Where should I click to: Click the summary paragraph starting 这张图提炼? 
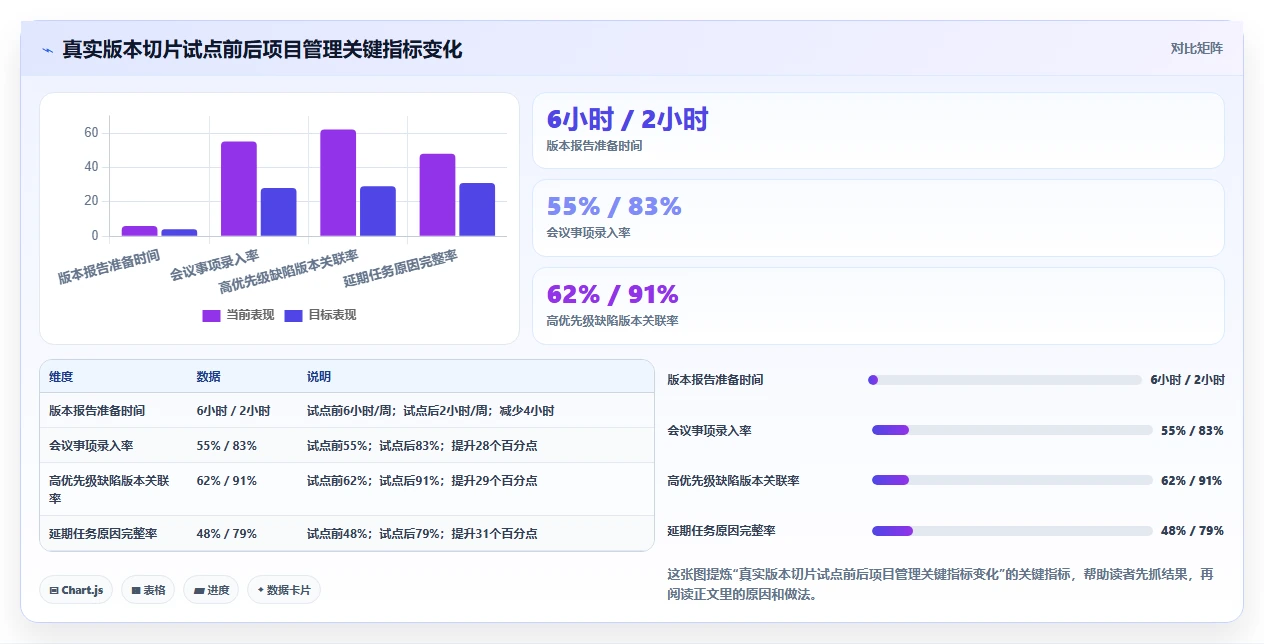click(x=940, y=584)
